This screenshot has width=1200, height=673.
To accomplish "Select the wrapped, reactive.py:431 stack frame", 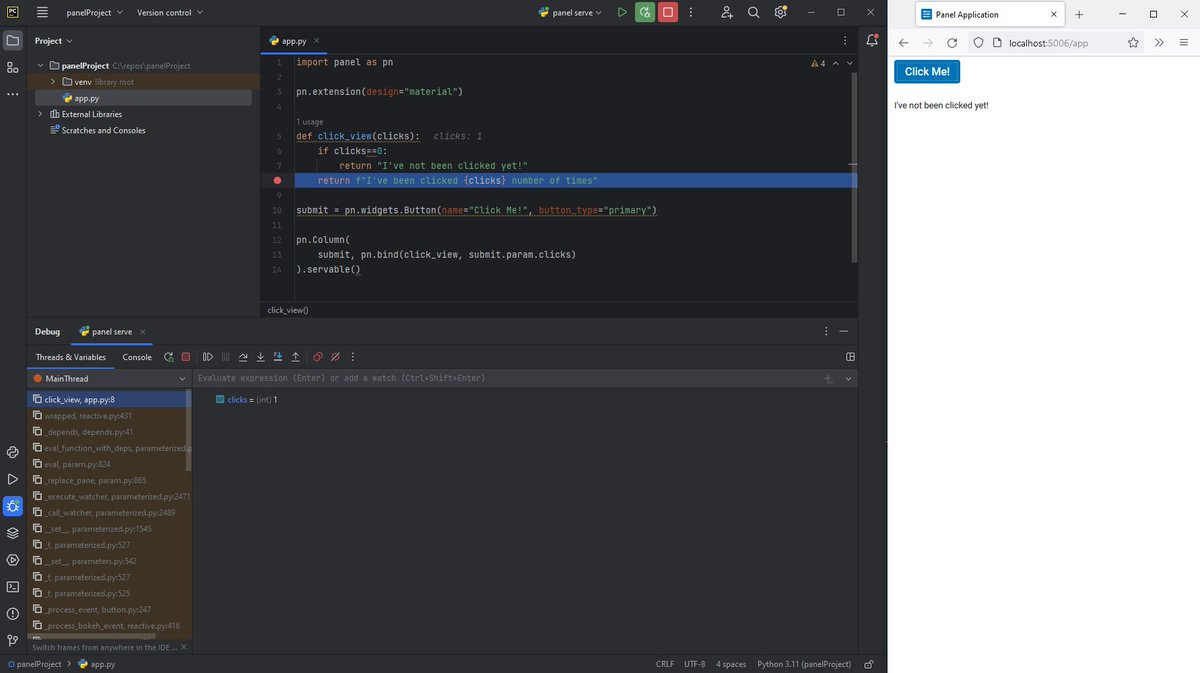I will pyautogui.click(x=108, y=415).
